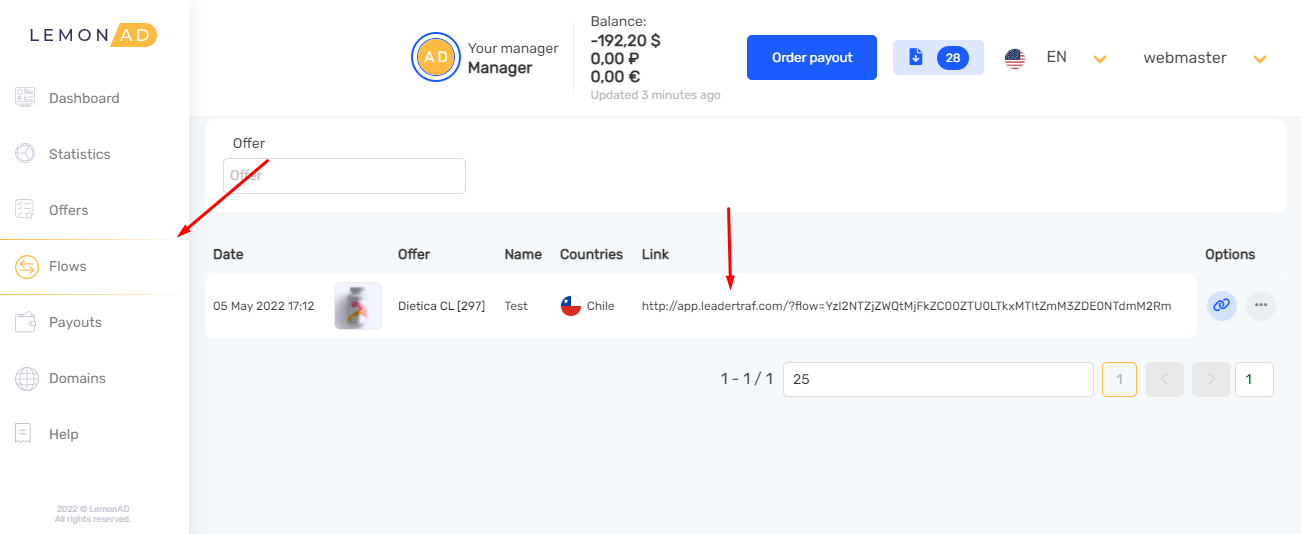Click the Offer filter input field
Viewport: 1301px width, 534px height.
344,176
